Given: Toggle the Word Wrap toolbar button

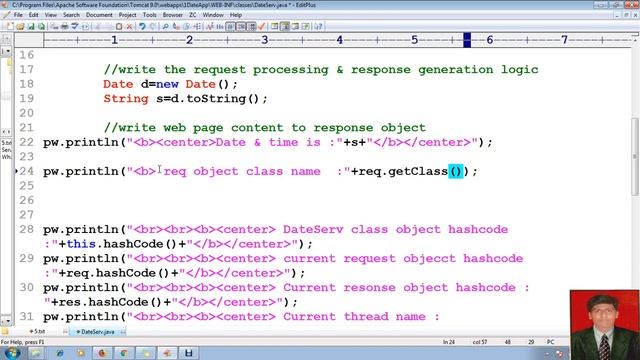Looking at the screenshot, I should point(231,27).
